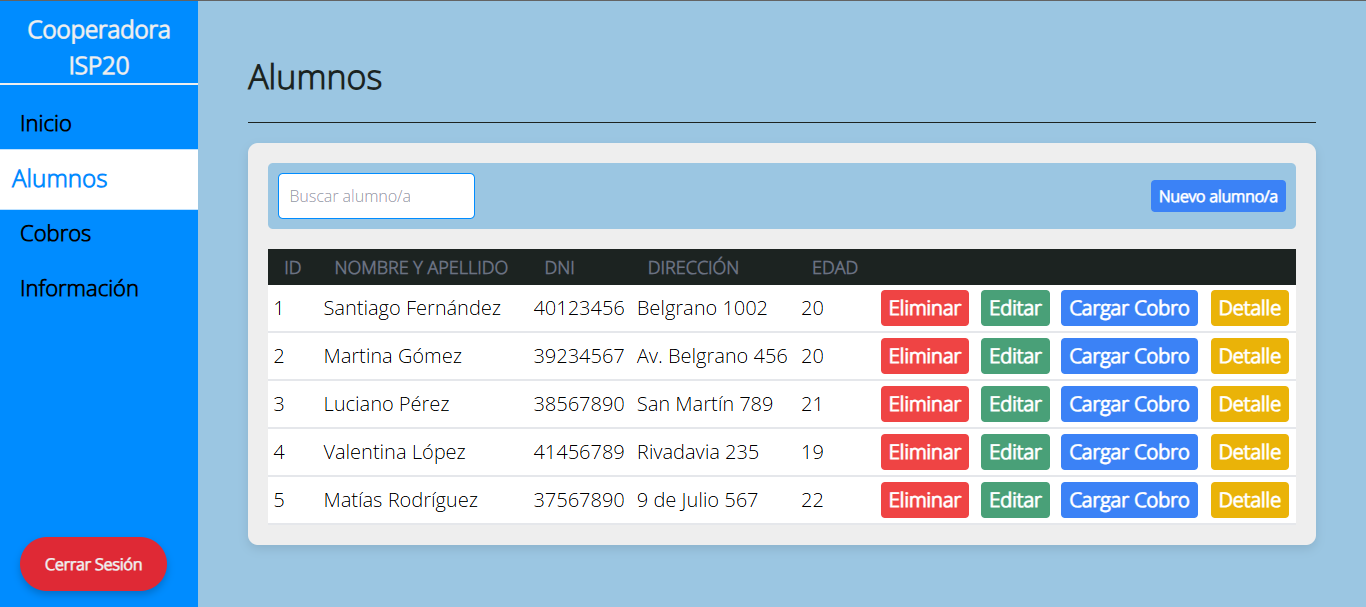Open Detalle for Luciano Pérez
The height and width of the screenshot is (607, 1366).
[1250, 404]
